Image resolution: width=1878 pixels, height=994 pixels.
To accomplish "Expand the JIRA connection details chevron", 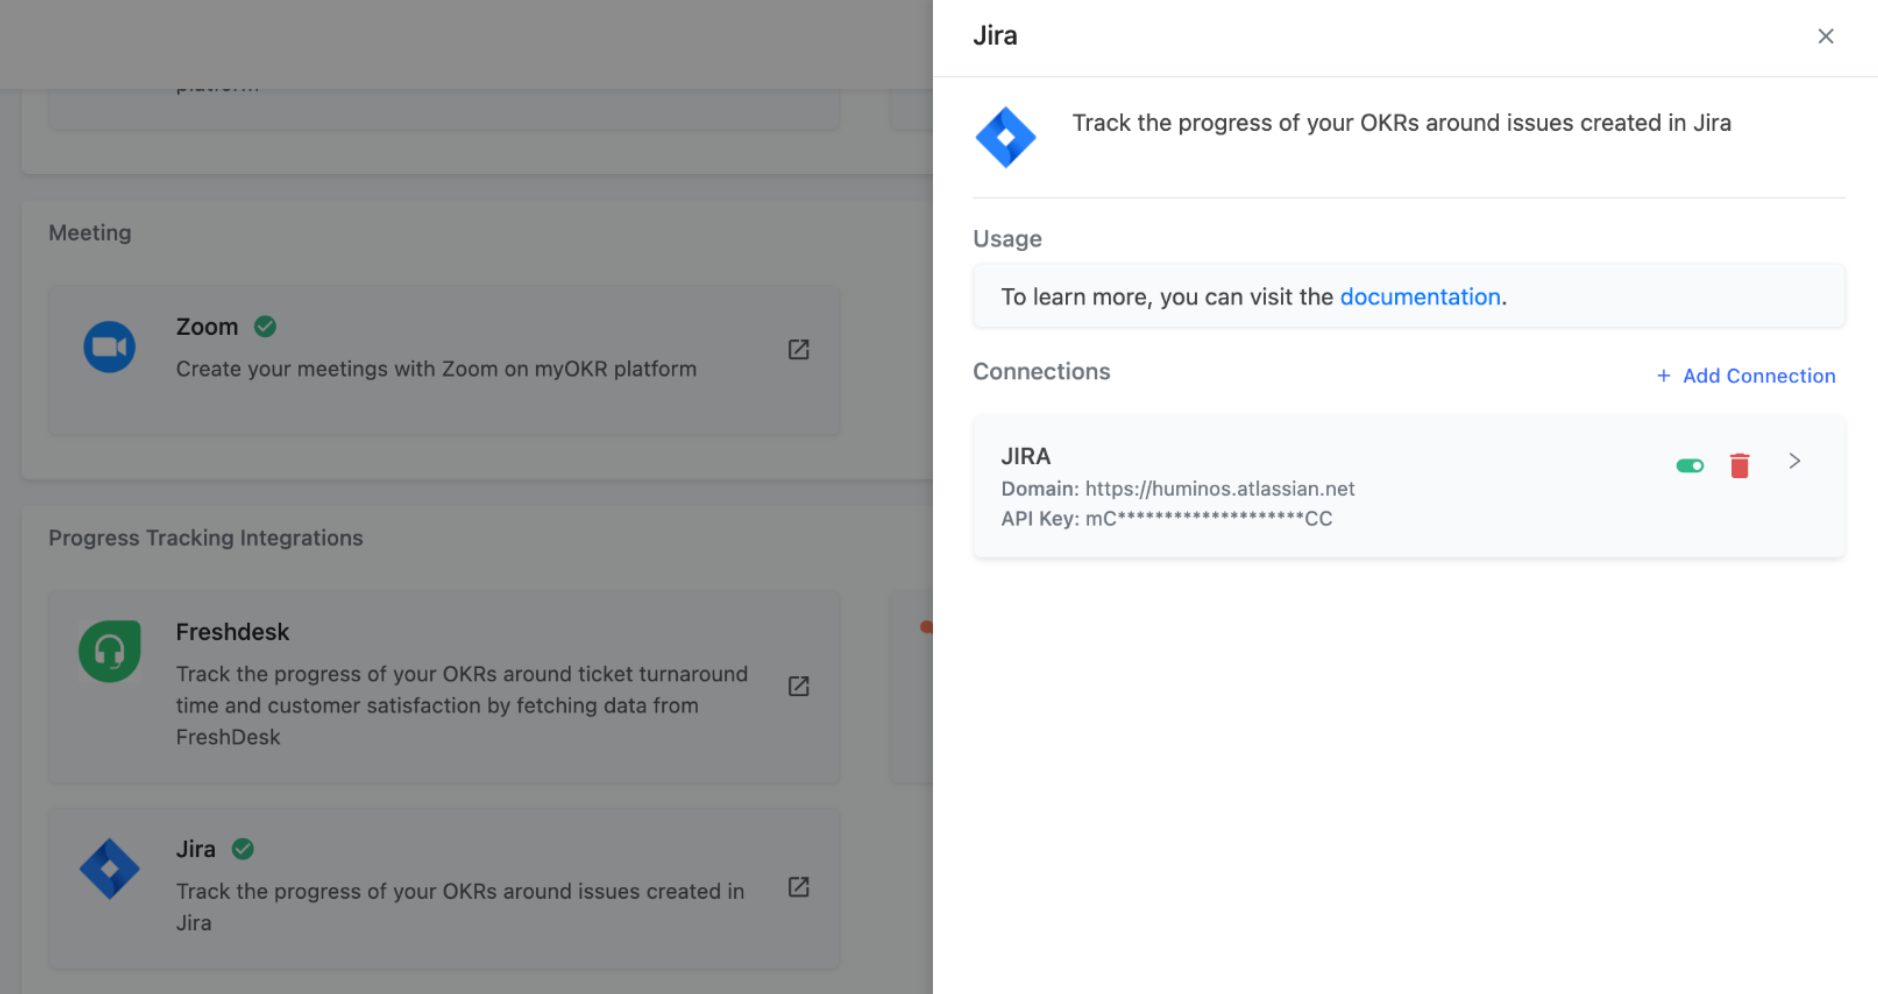I will pyautogui.click(x=1795, y=461).
